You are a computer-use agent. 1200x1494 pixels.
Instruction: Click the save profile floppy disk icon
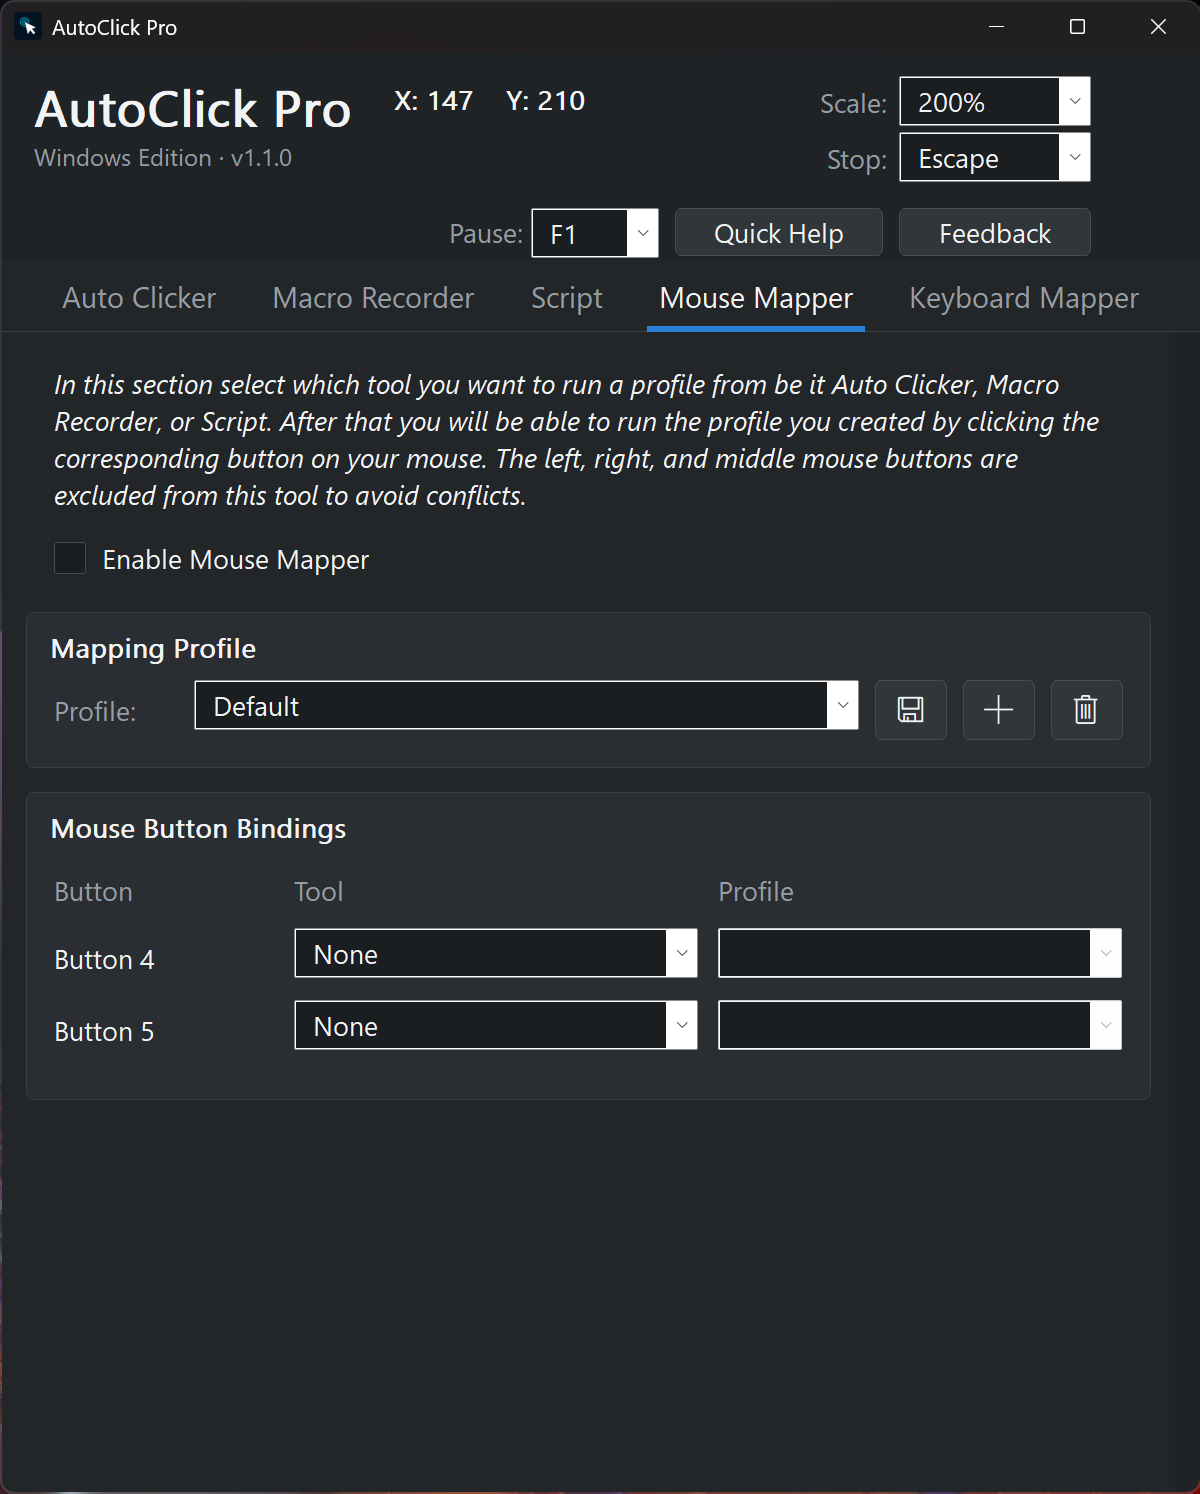coord(910,710)
